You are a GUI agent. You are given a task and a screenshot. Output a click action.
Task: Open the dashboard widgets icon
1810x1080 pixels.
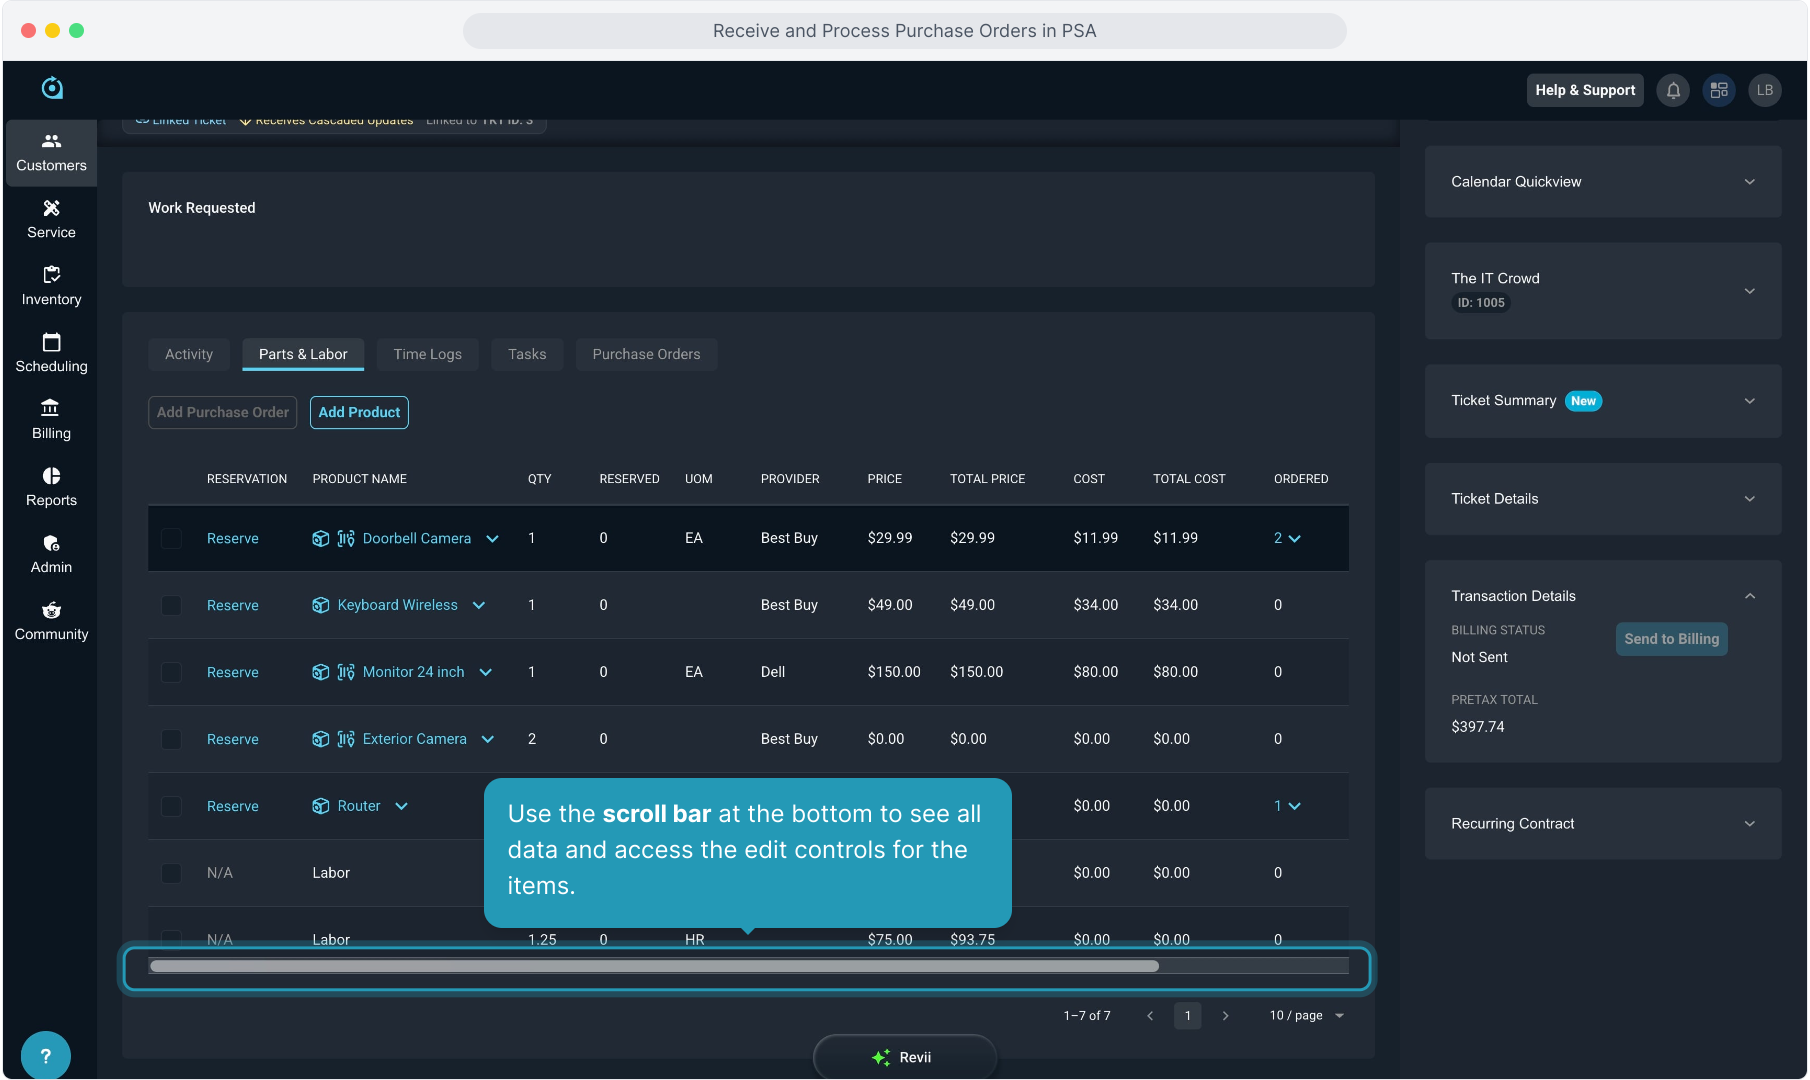(1719, 90)
